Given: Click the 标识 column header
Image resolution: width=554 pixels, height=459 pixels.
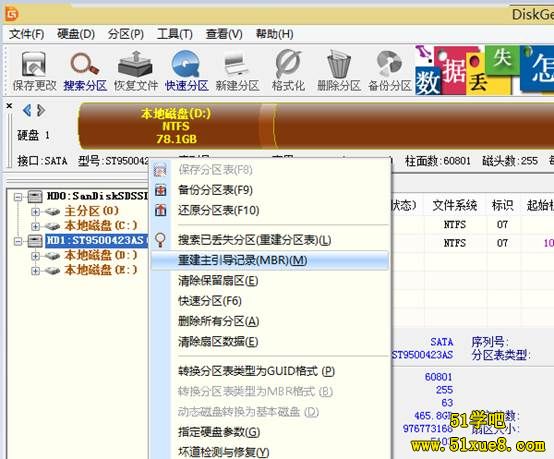Looking at the screenshot, I should click(502, 205).
